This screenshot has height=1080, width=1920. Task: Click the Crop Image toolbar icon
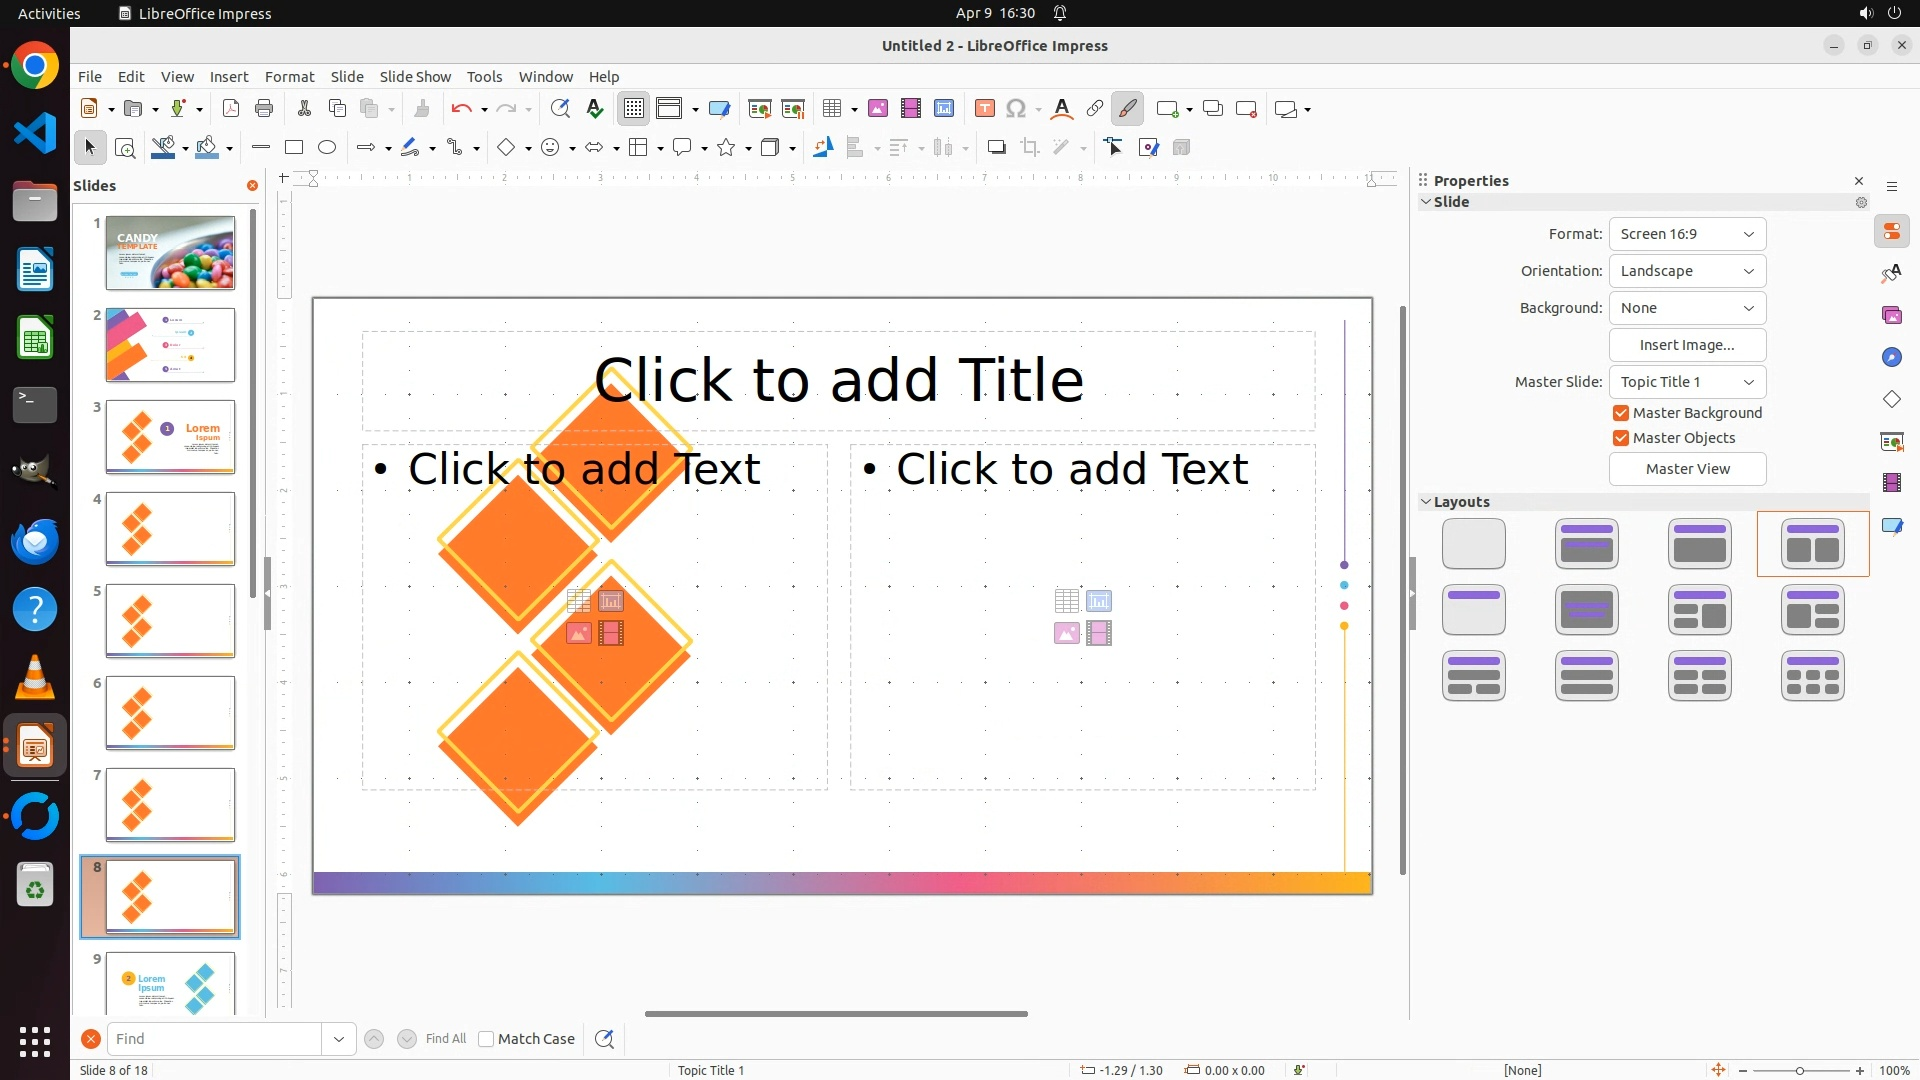tap(1030, 148)
